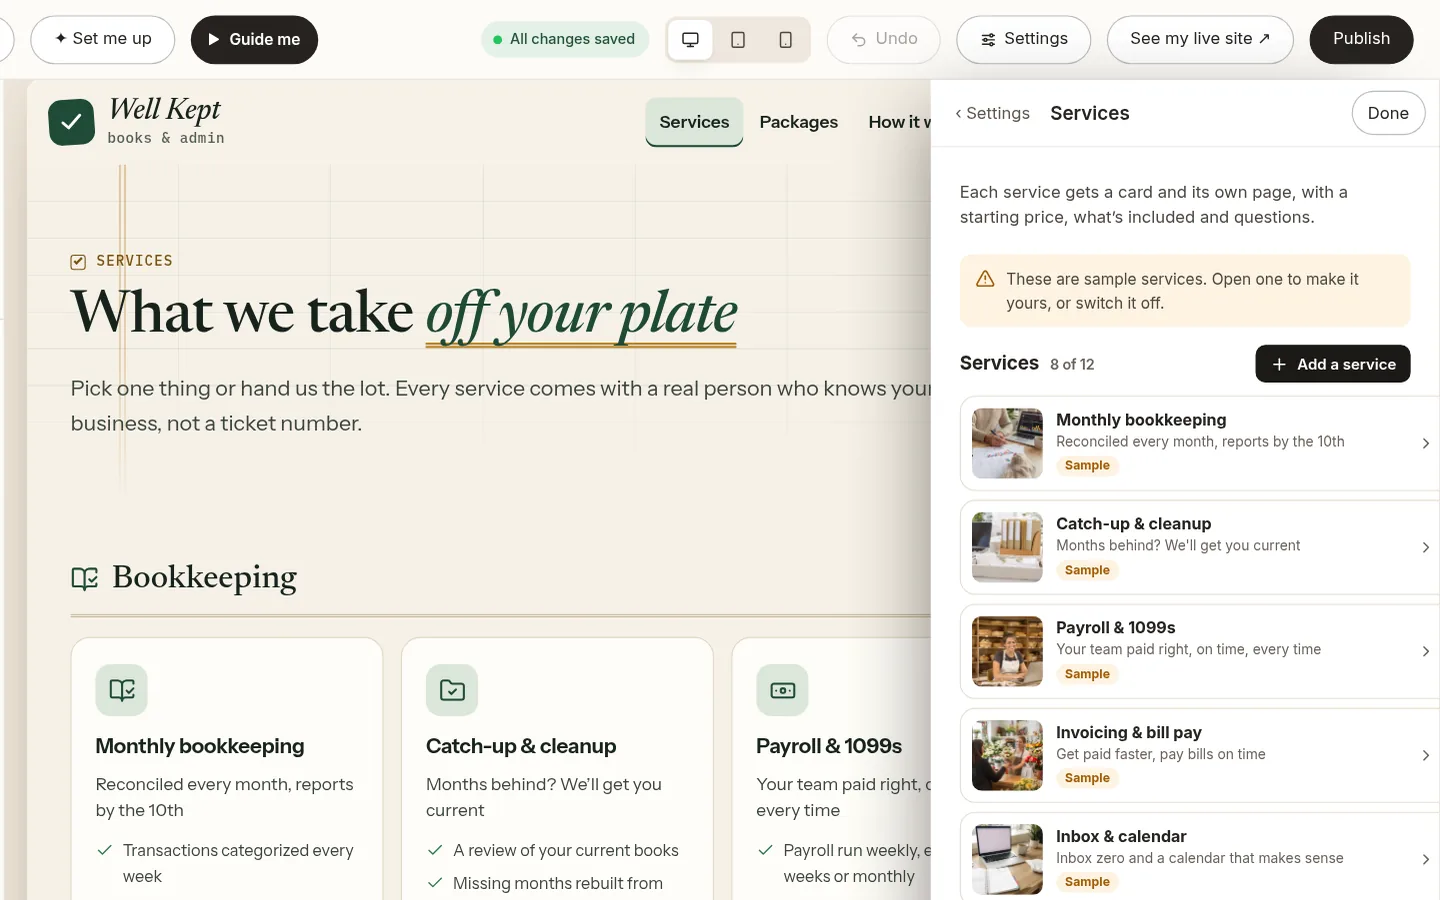This screenshot has width=1440, height=900.
Task: Click the Sample badge under Payroll & 1099s
Action: (1087, 674)
